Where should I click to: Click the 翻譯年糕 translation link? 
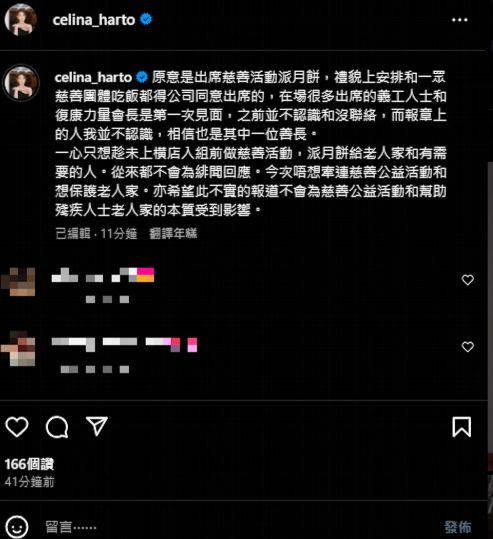[x=173, y=233]
